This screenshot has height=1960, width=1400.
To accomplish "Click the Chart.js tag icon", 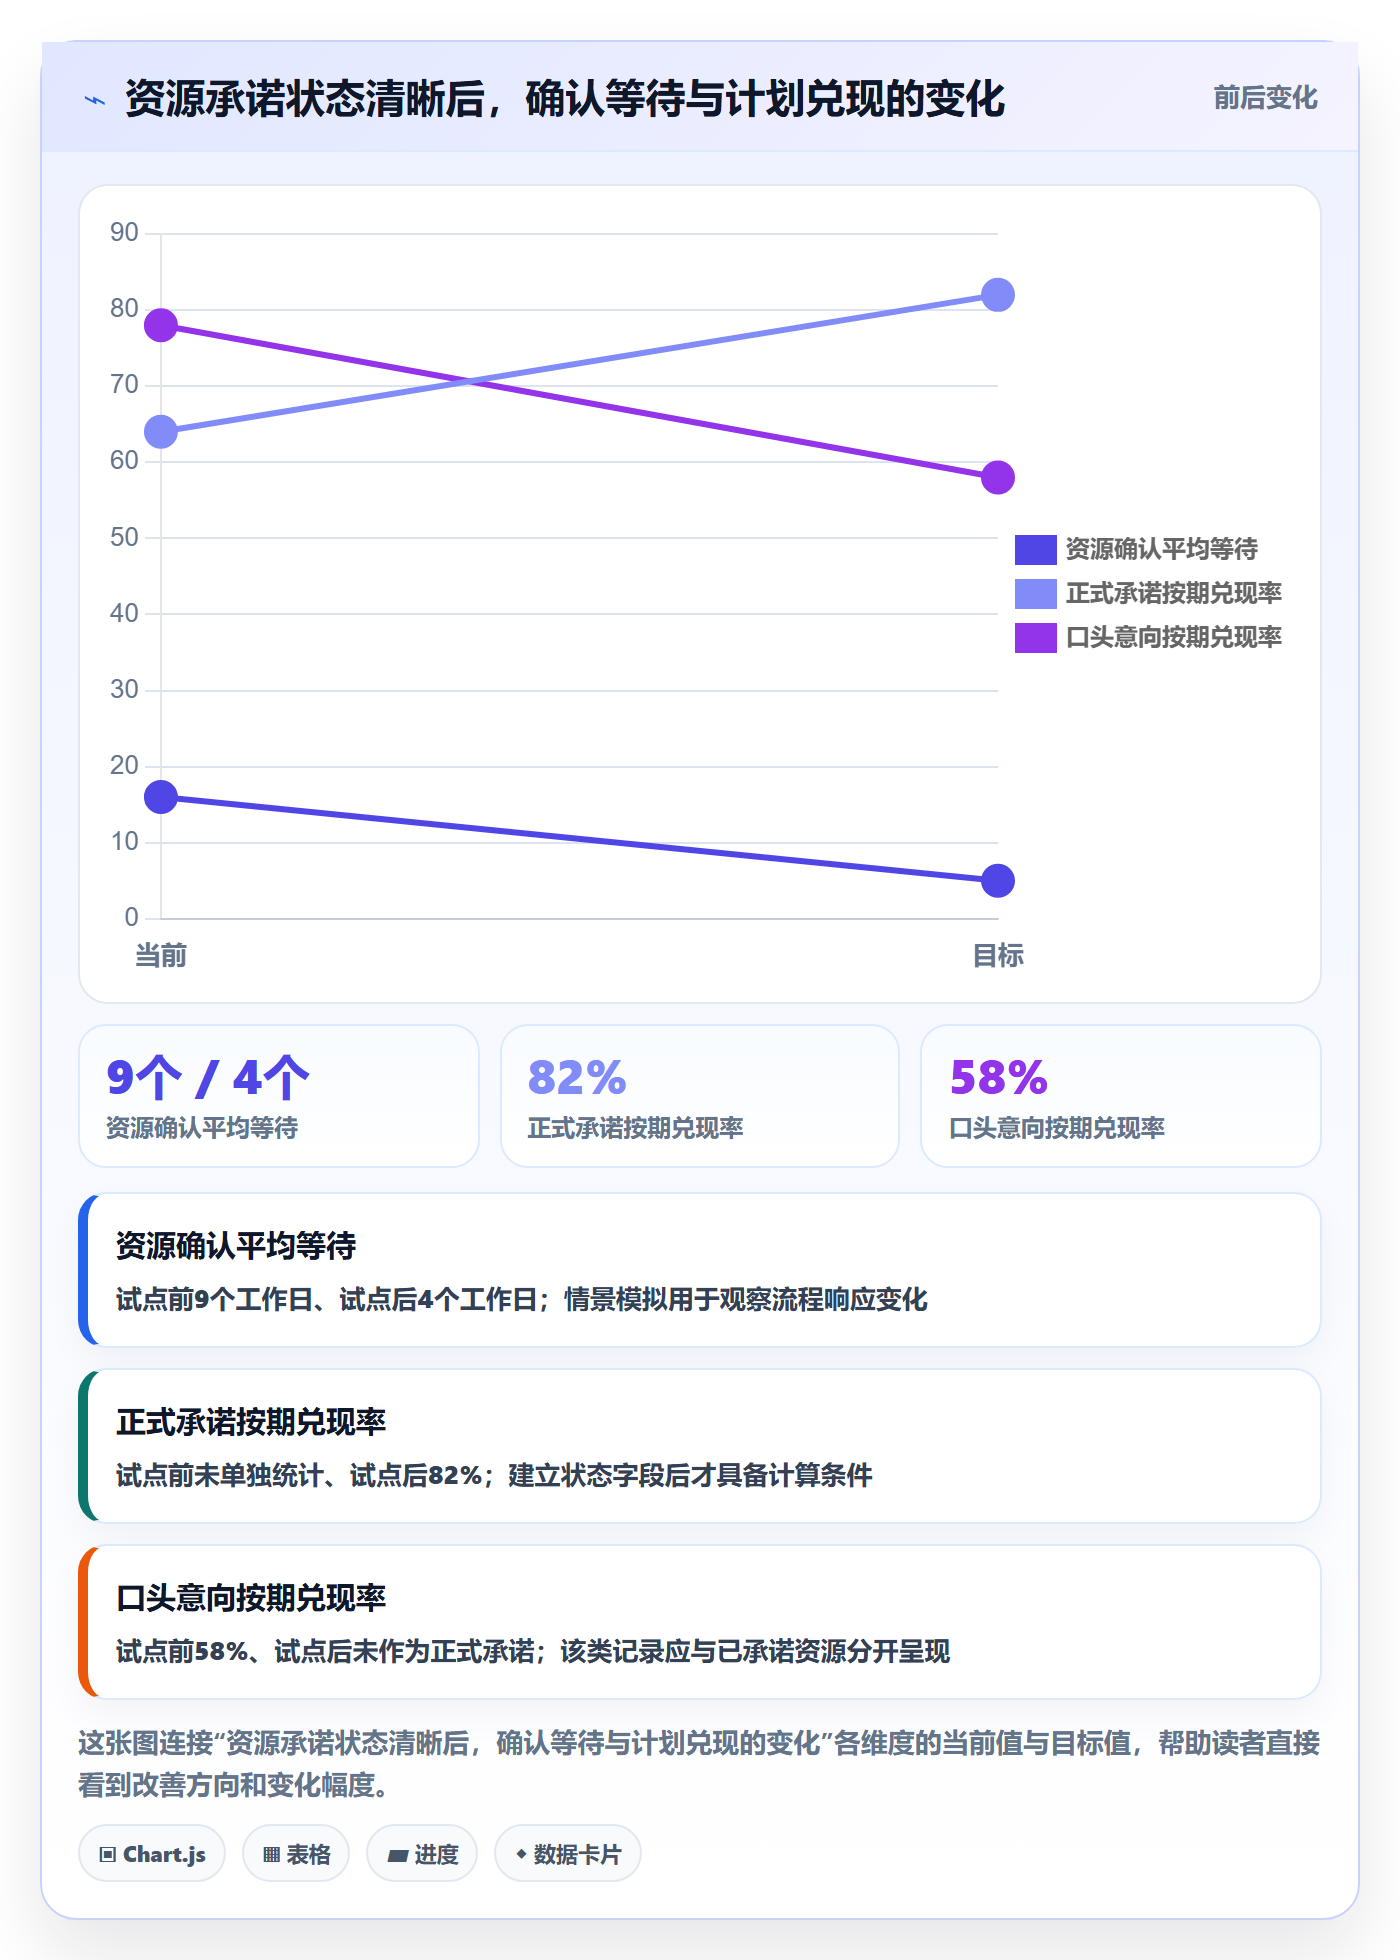I will pos(108,1855).
